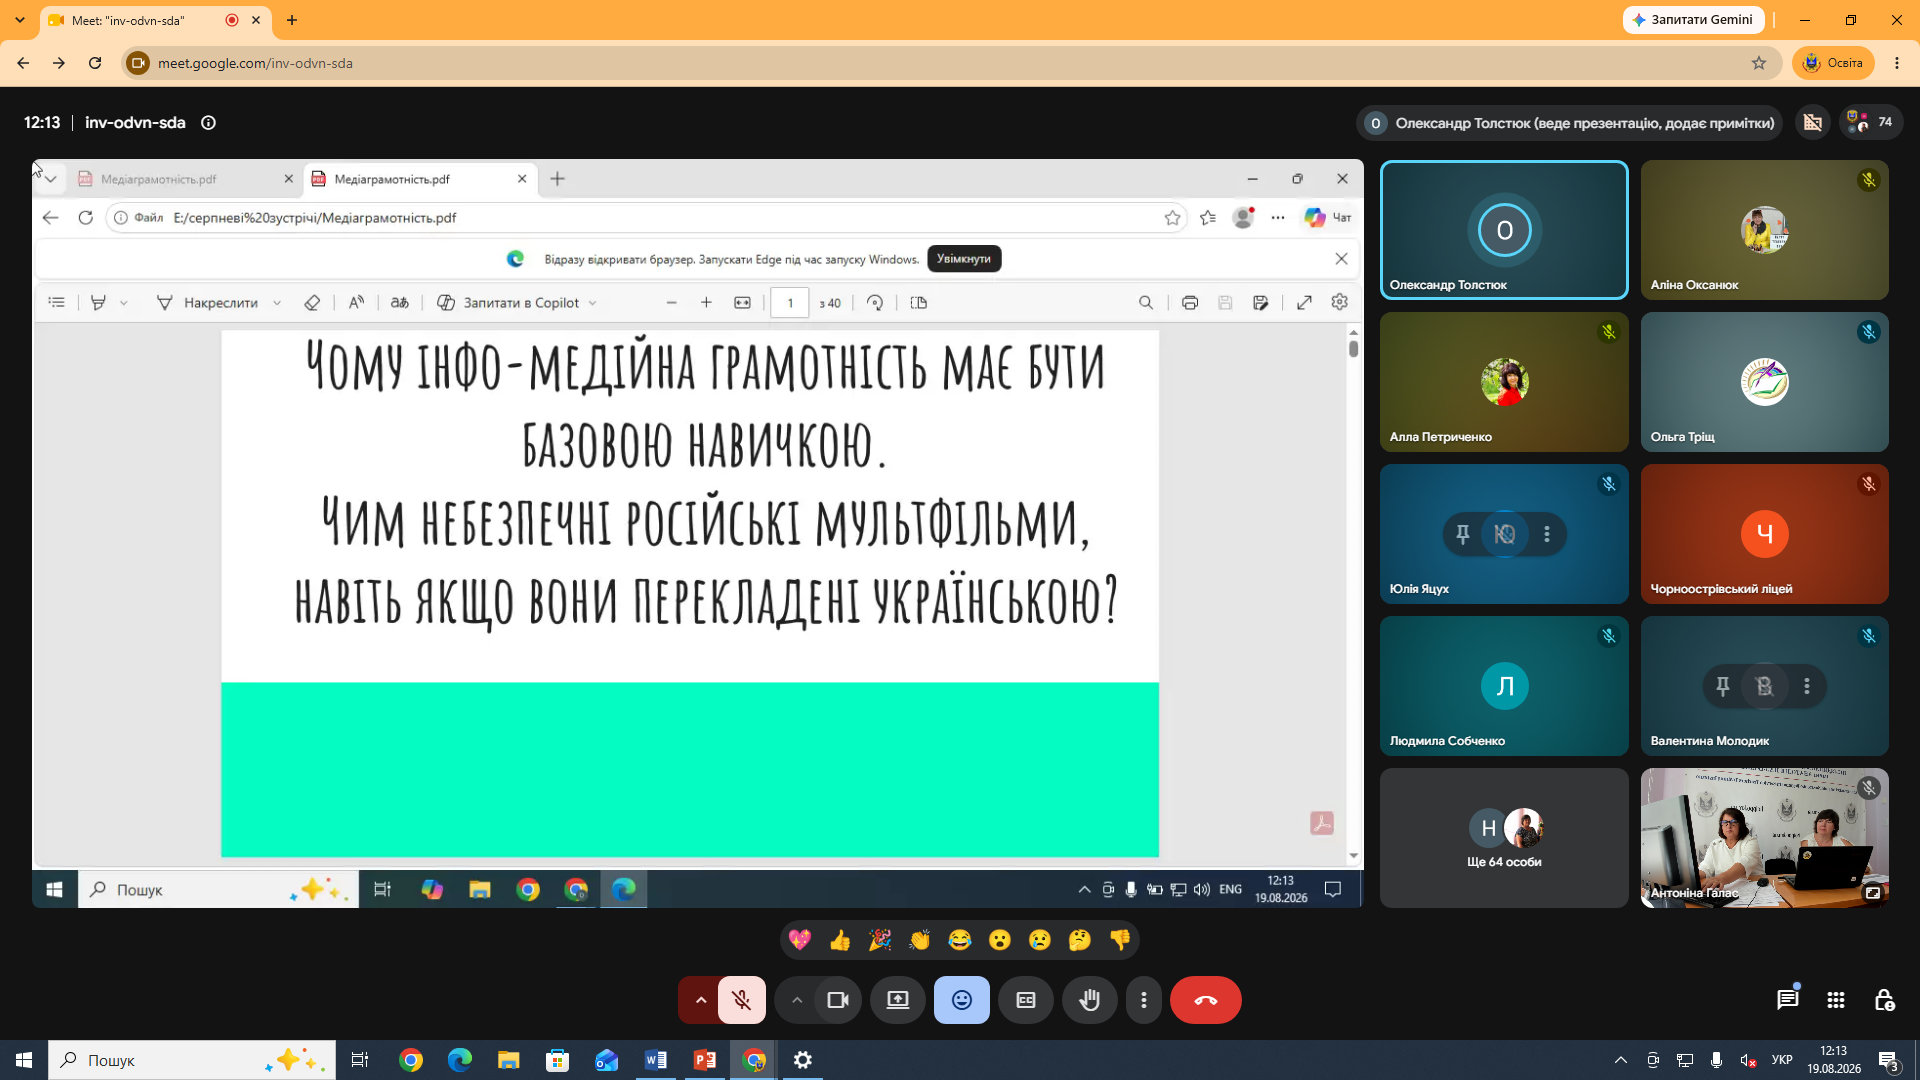Click the presentation layout icon beside presenter name
The image size is (1920, 1080).
point(1812,123)
